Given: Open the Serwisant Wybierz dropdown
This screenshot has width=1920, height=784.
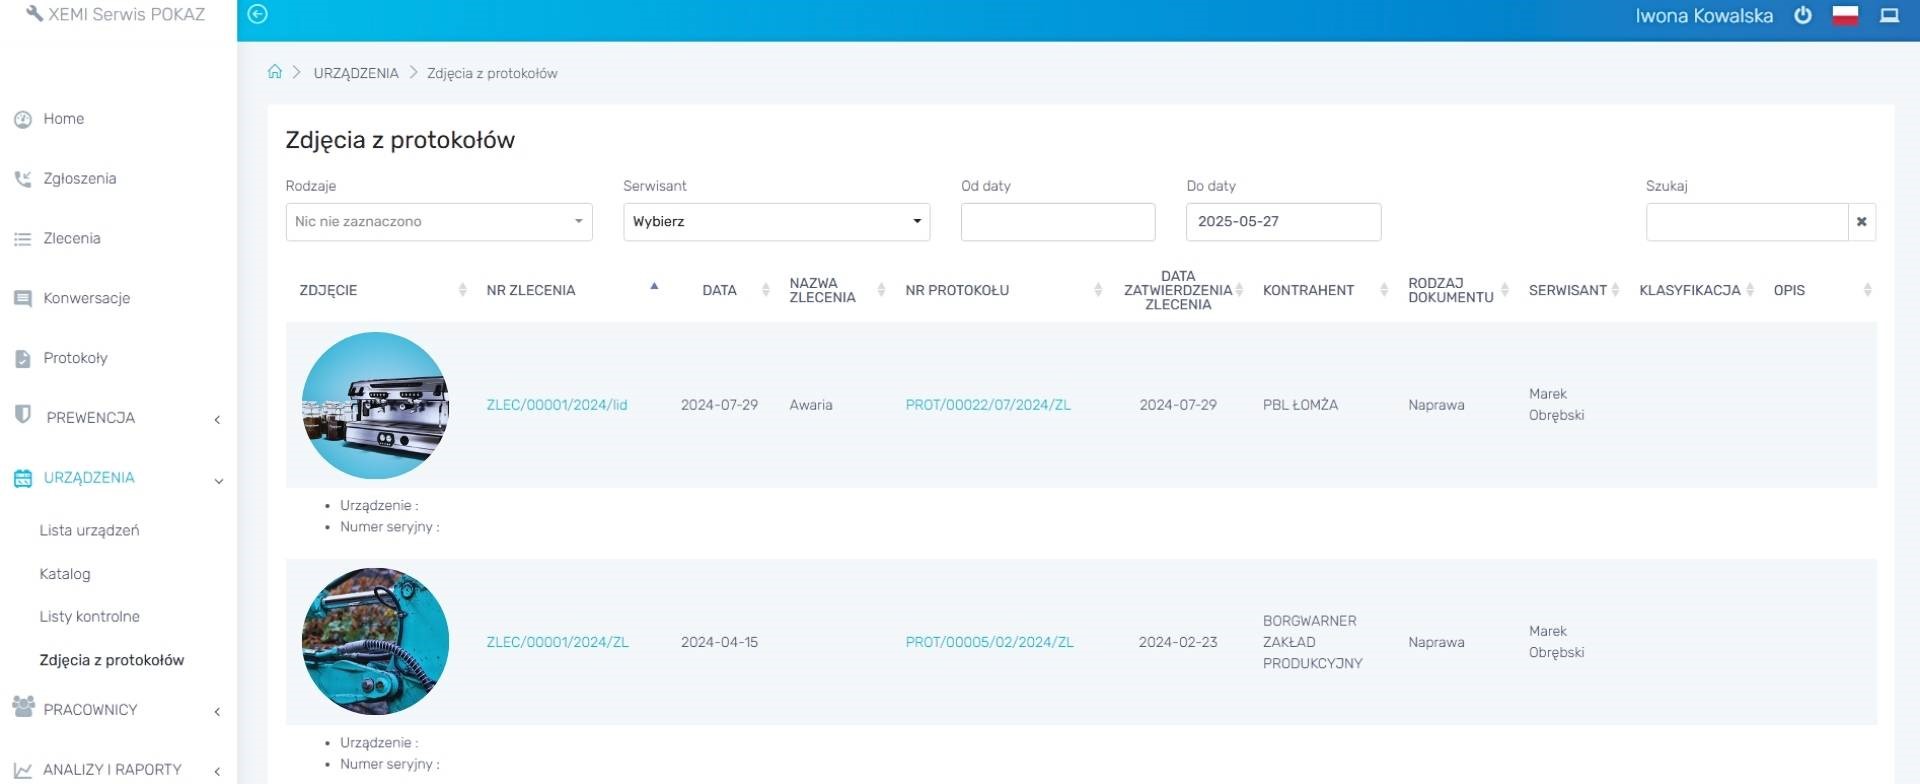Looking at the screenshot, I should (776, 222).
